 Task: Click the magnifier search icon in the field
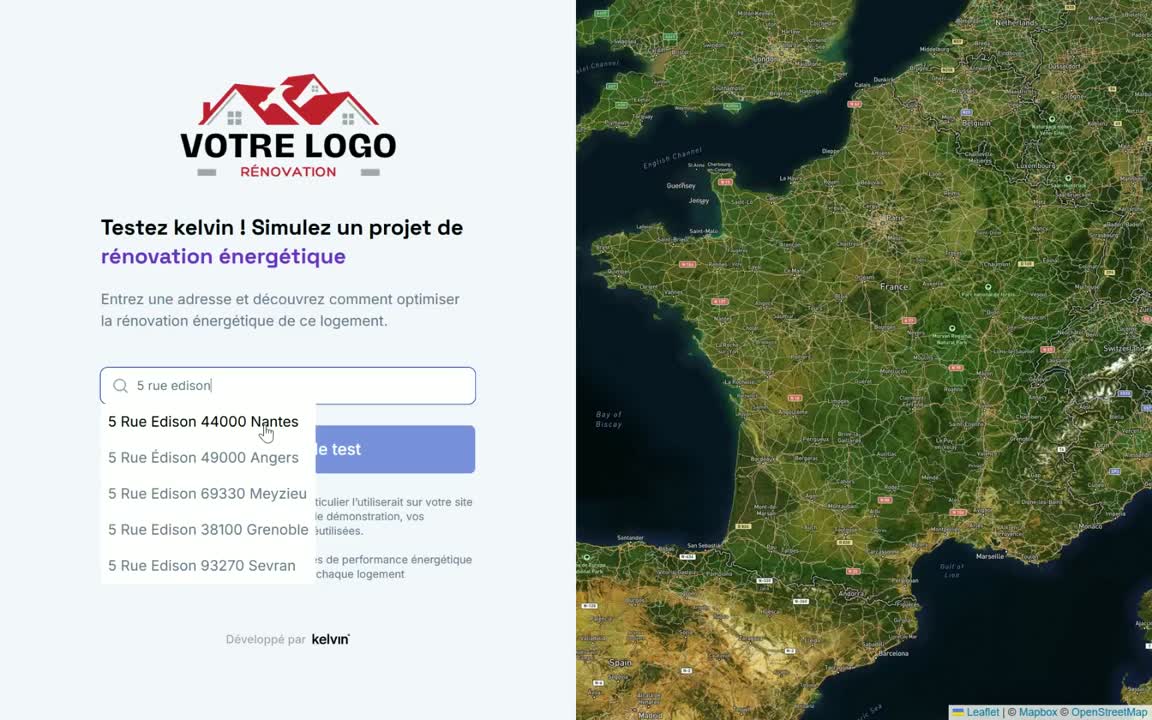(x=120, y=386)
